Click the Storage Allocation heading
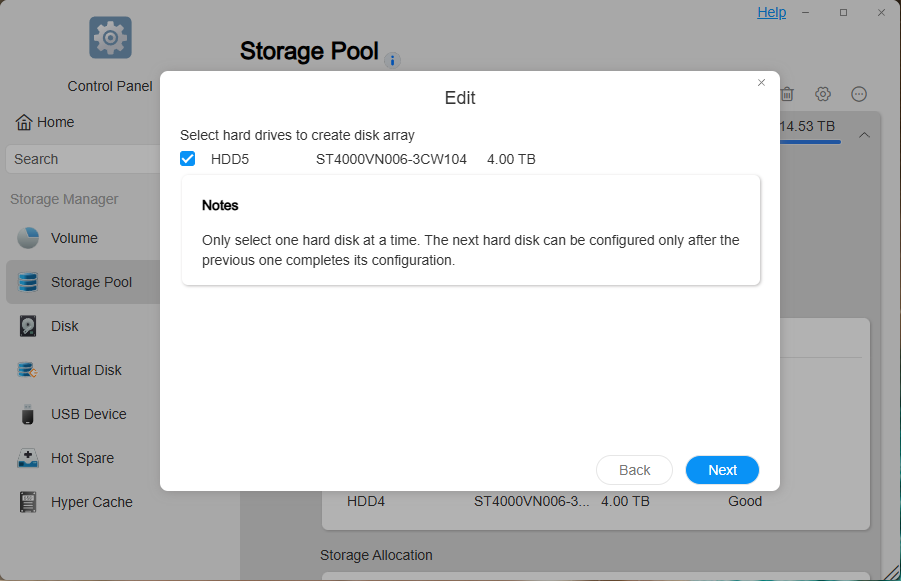This screenshot has height=581, width=901. 376,555
